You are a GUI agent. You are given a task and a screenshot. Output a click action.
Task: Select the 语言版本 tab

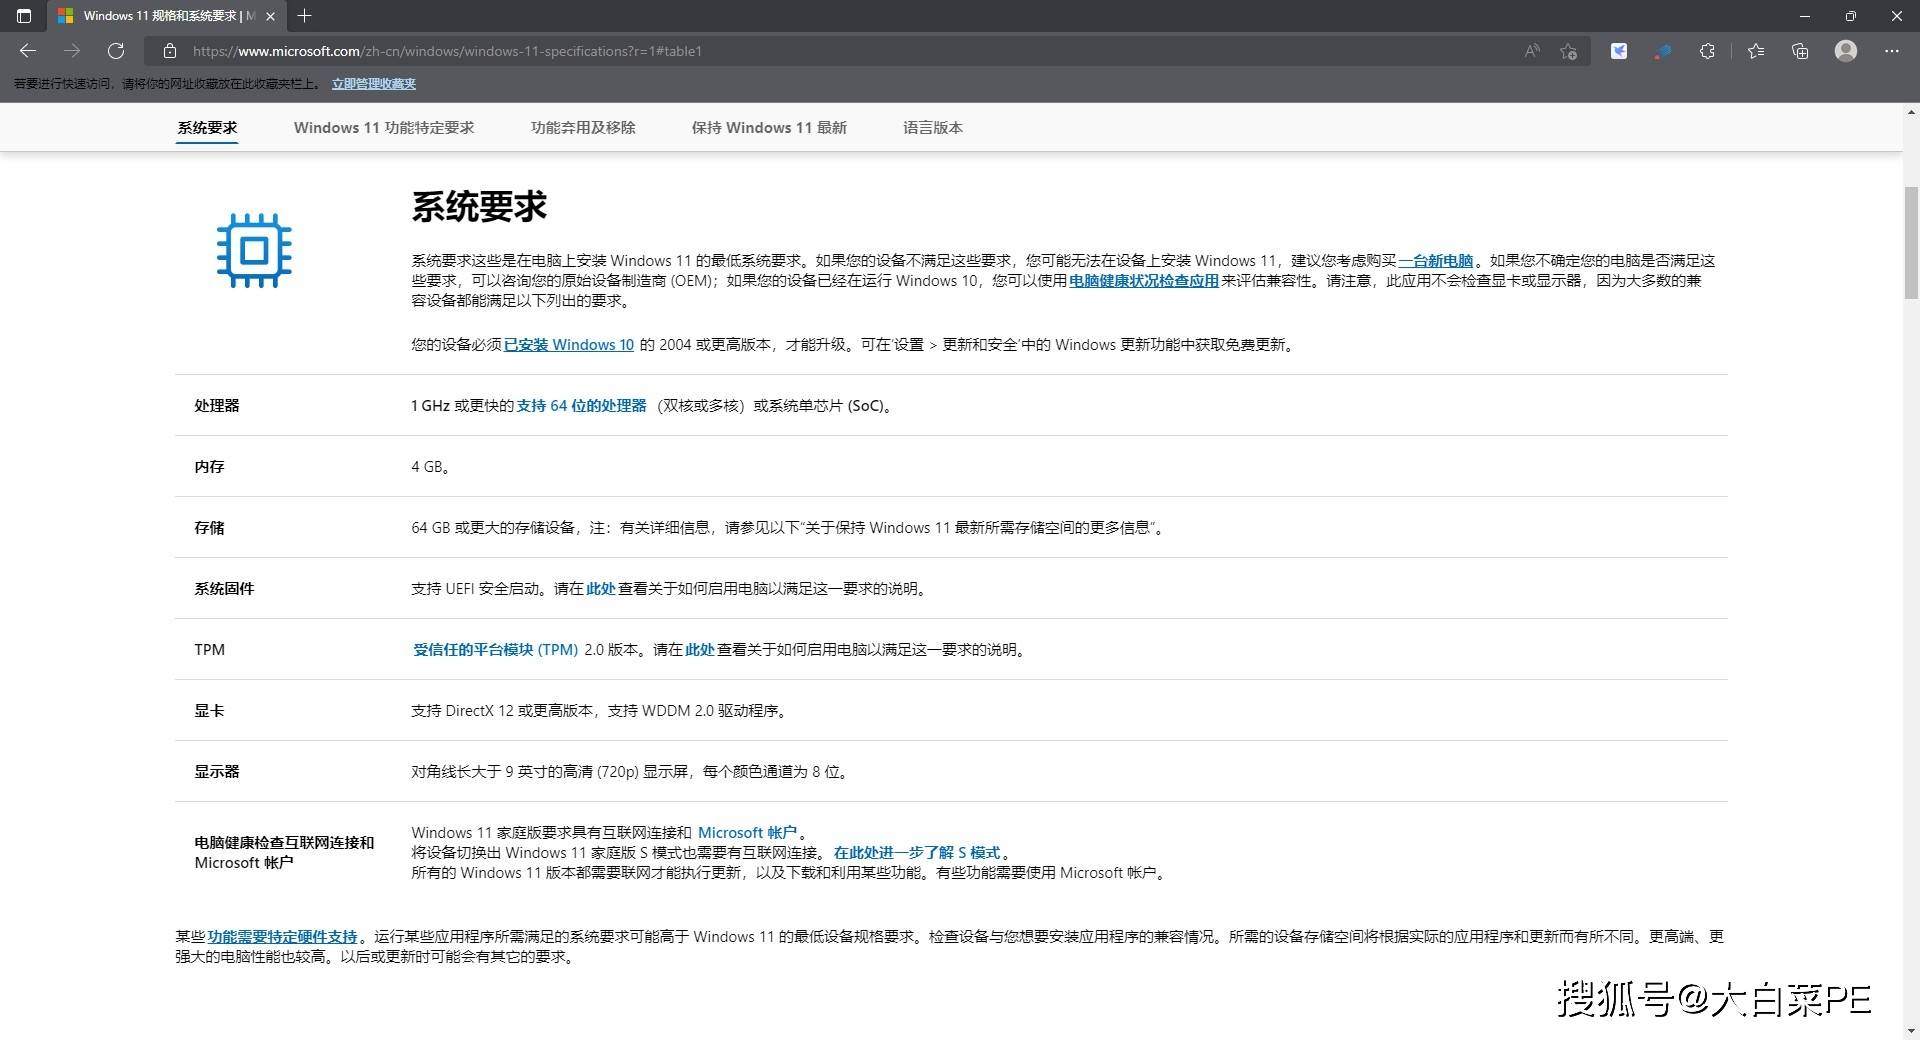tap(933, 128)
